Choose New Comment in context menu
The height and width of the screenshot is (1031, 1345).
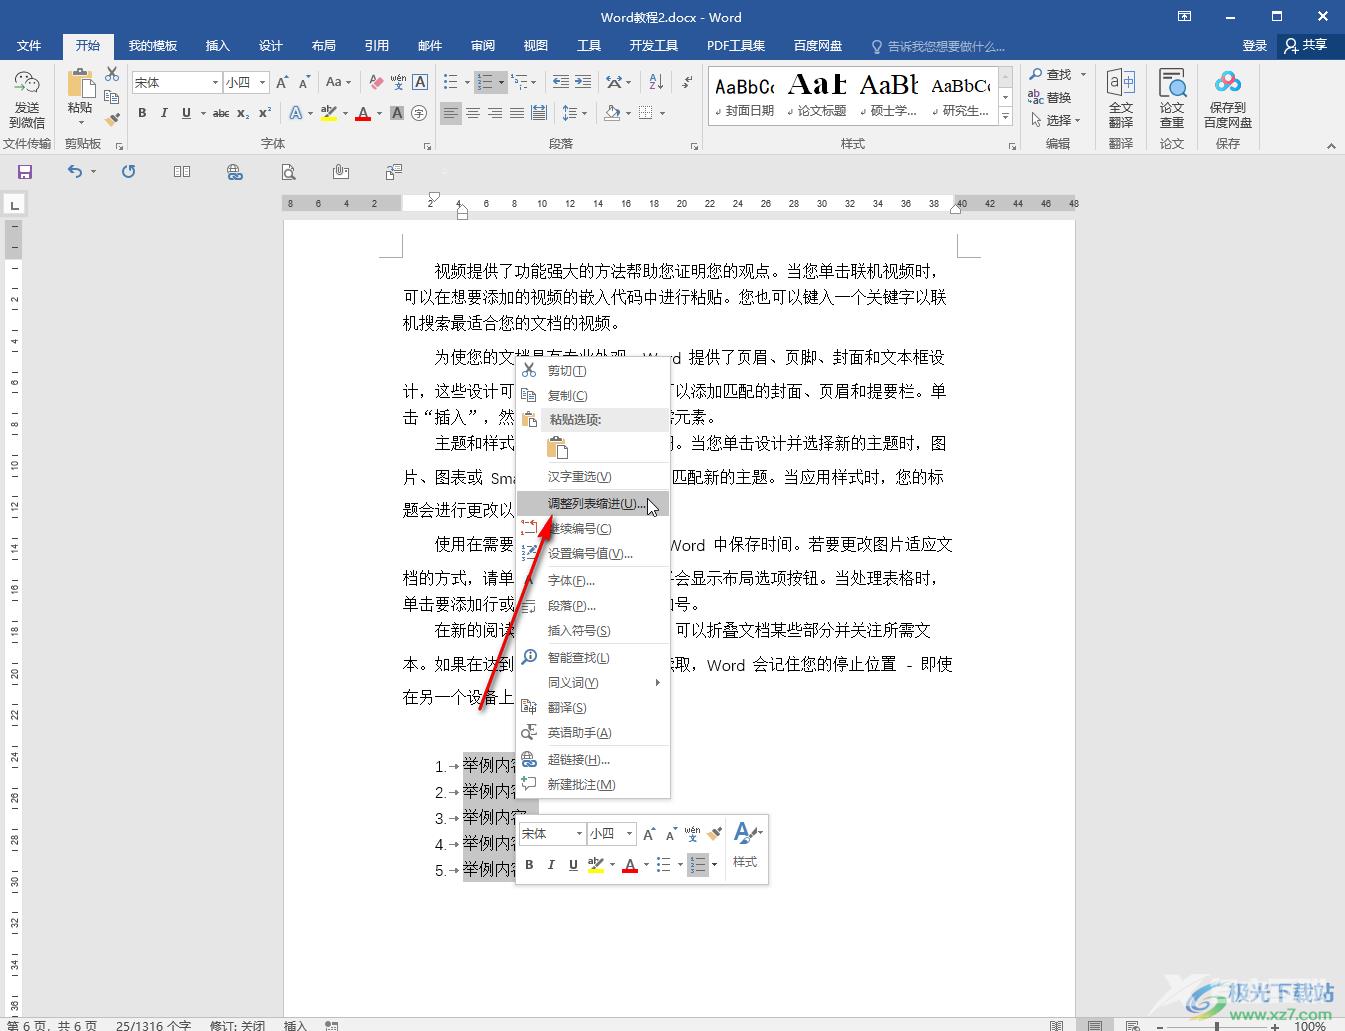pyautogui.click(x=593, y=785)
